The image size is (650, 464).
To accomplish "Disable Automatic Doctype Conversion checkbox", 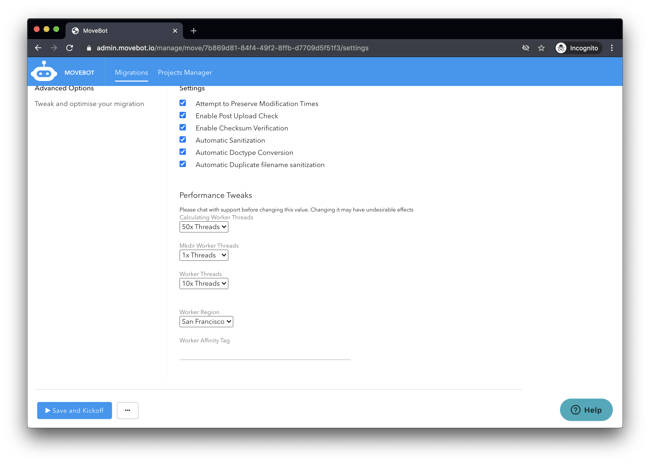I will [x=183, y=152].
